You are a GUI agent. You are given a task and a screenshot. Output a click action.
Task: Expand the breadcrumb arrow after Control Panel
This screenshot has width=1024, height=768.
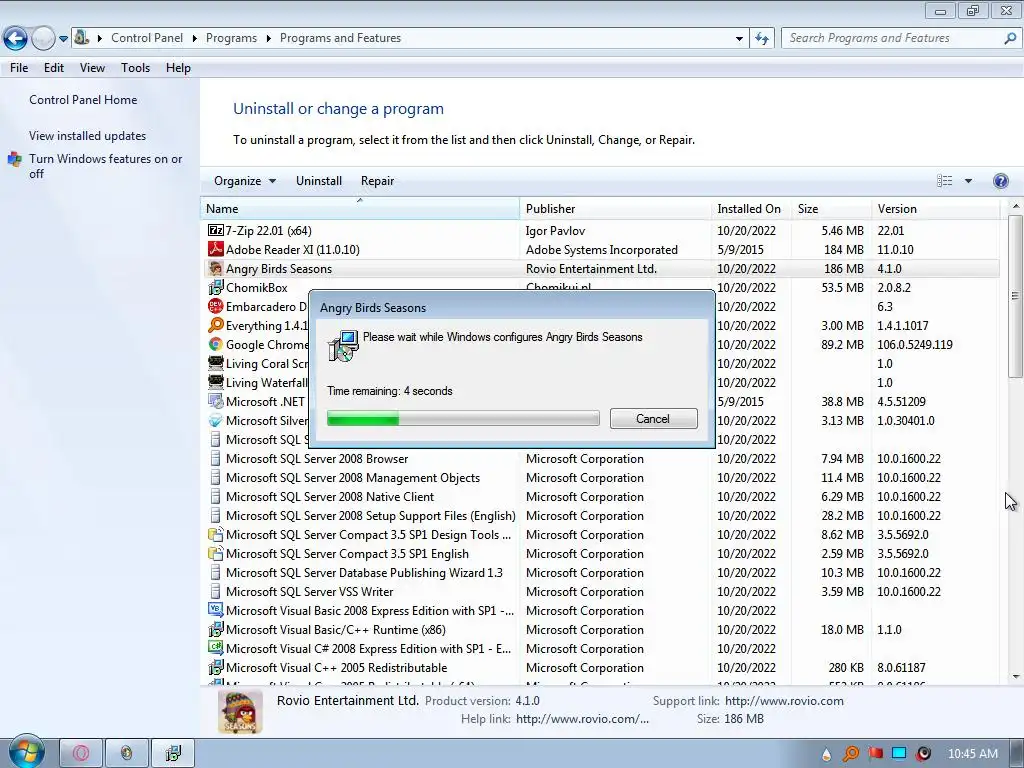point(195,38)
